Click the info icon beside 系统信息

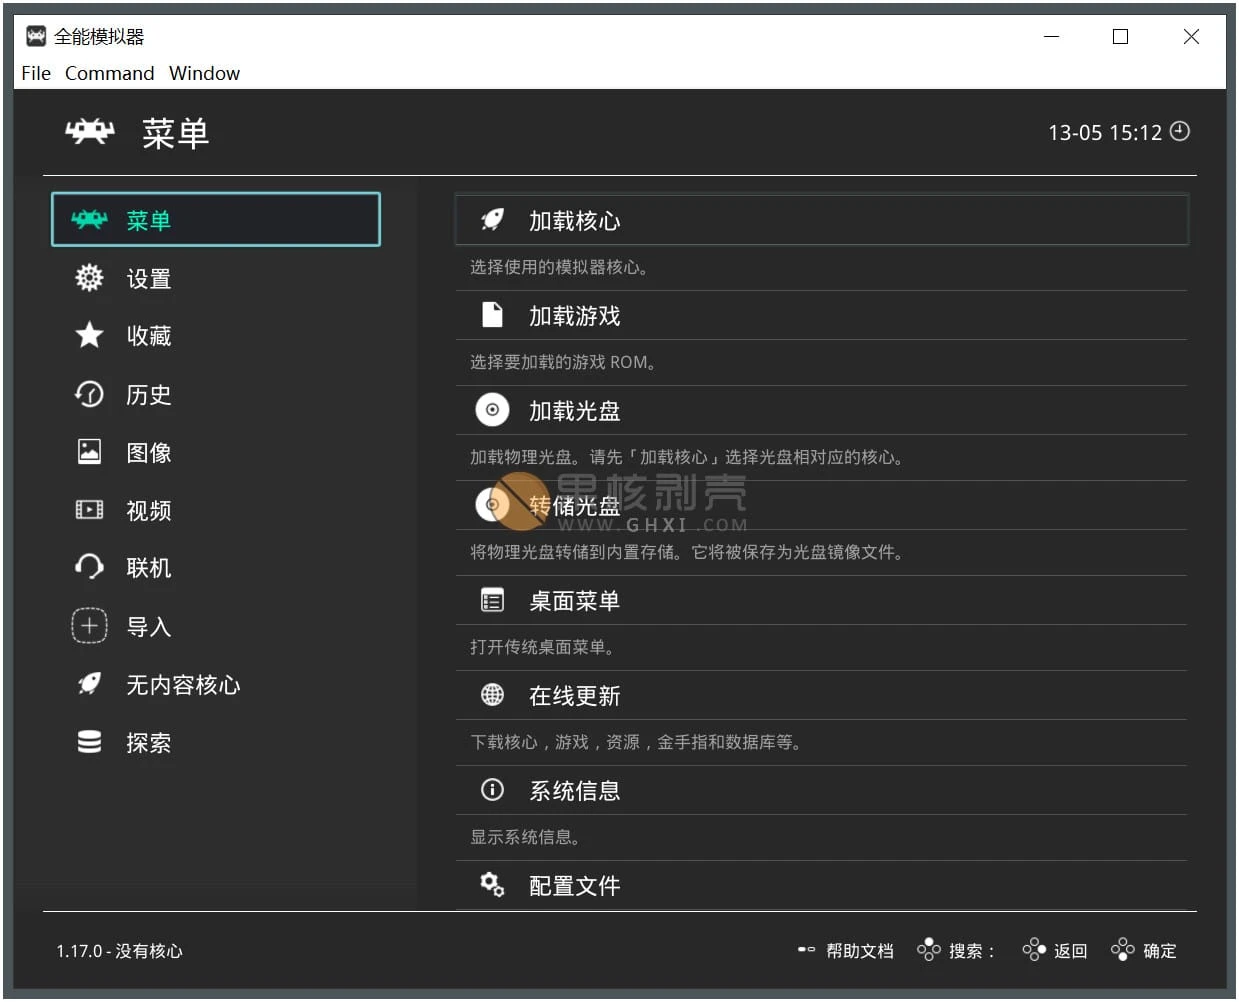pos(492,790)
